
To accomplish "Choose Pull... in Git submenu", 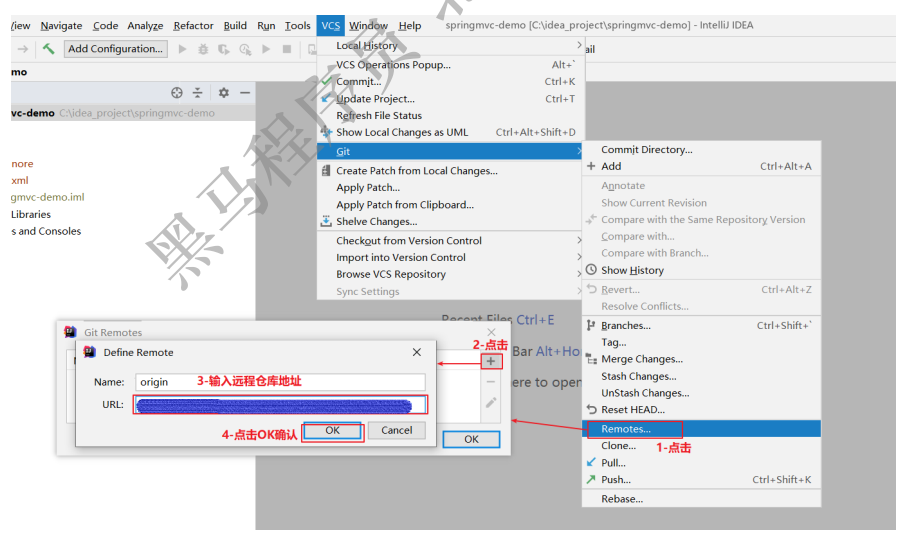I will [x=701, y=463].
